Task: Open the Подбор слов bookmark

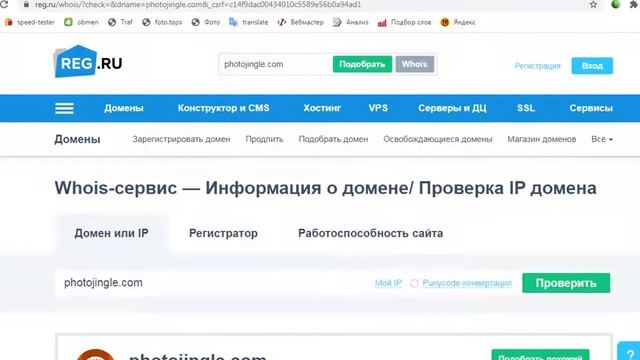Action: point(404,22)
